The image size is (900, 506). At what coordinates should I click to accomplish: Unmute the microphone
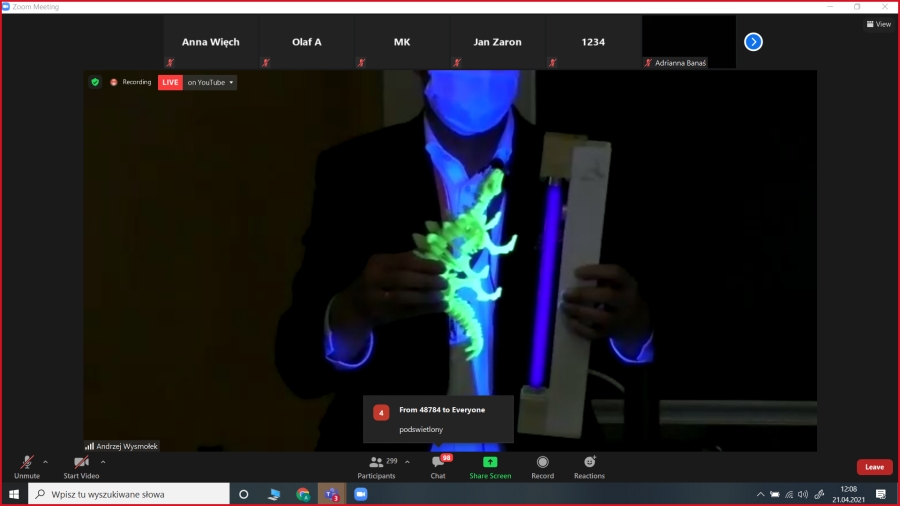(27, 465)
